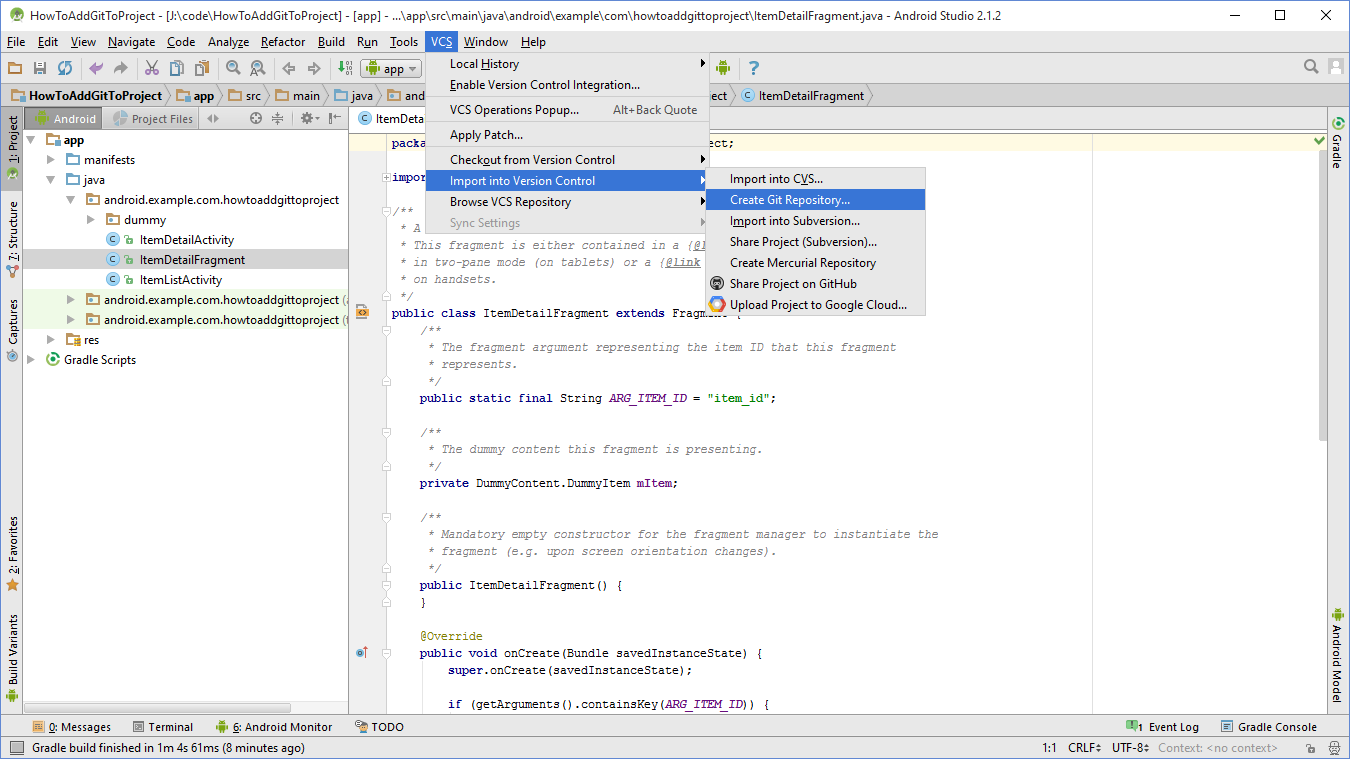Select Enable Version Control Integration...

tap(566, 85)
